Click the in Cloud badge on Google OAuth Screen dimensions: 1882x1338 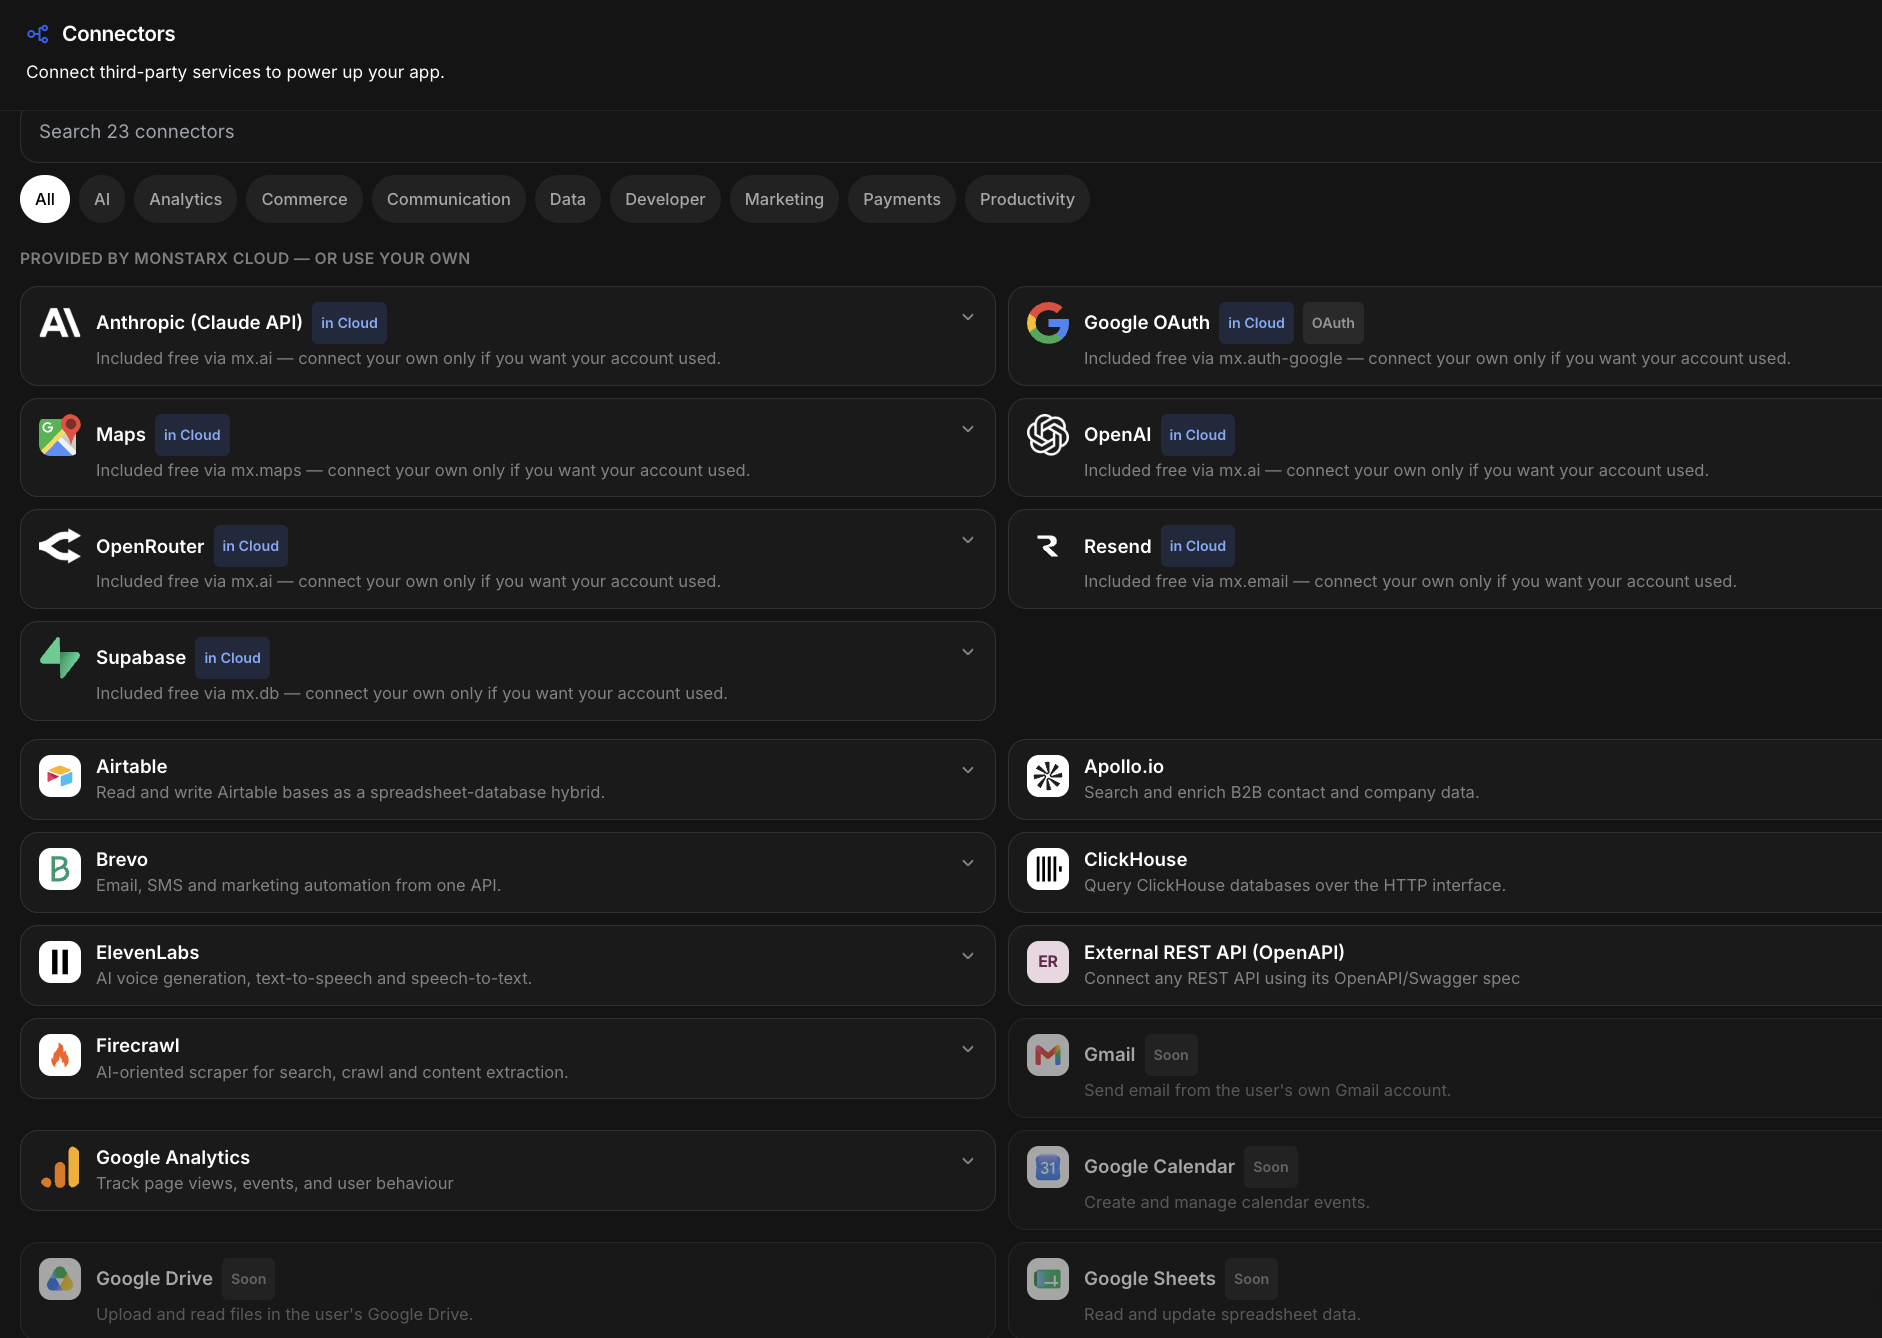click(1256, 323)
